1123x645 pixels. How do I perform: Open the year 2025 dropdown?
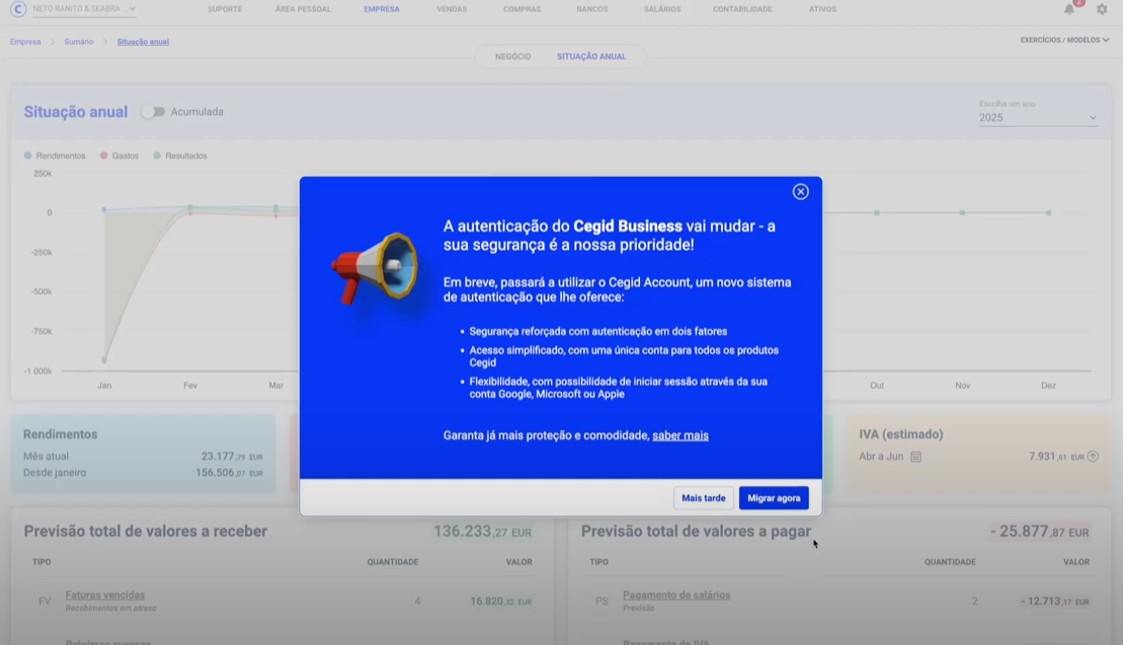(1037, 118)
